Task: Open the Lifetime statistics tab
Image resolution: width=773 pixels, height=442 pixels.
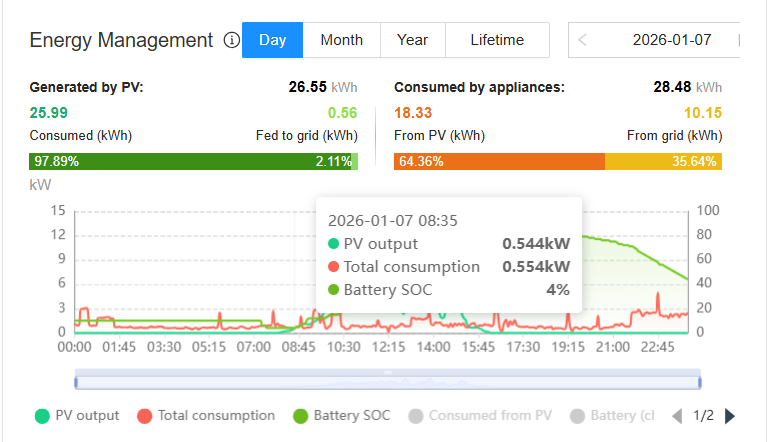Action: [x=497, y=41]
